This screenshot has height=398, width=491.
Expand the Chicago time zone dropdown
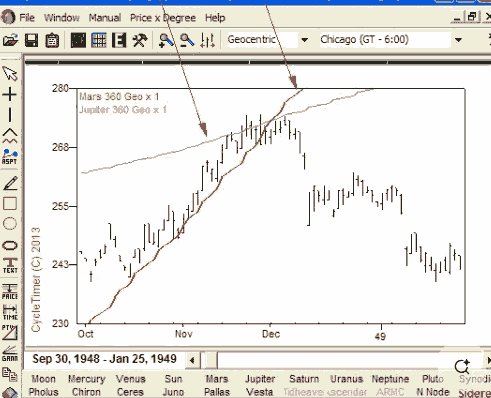(459, 40)
